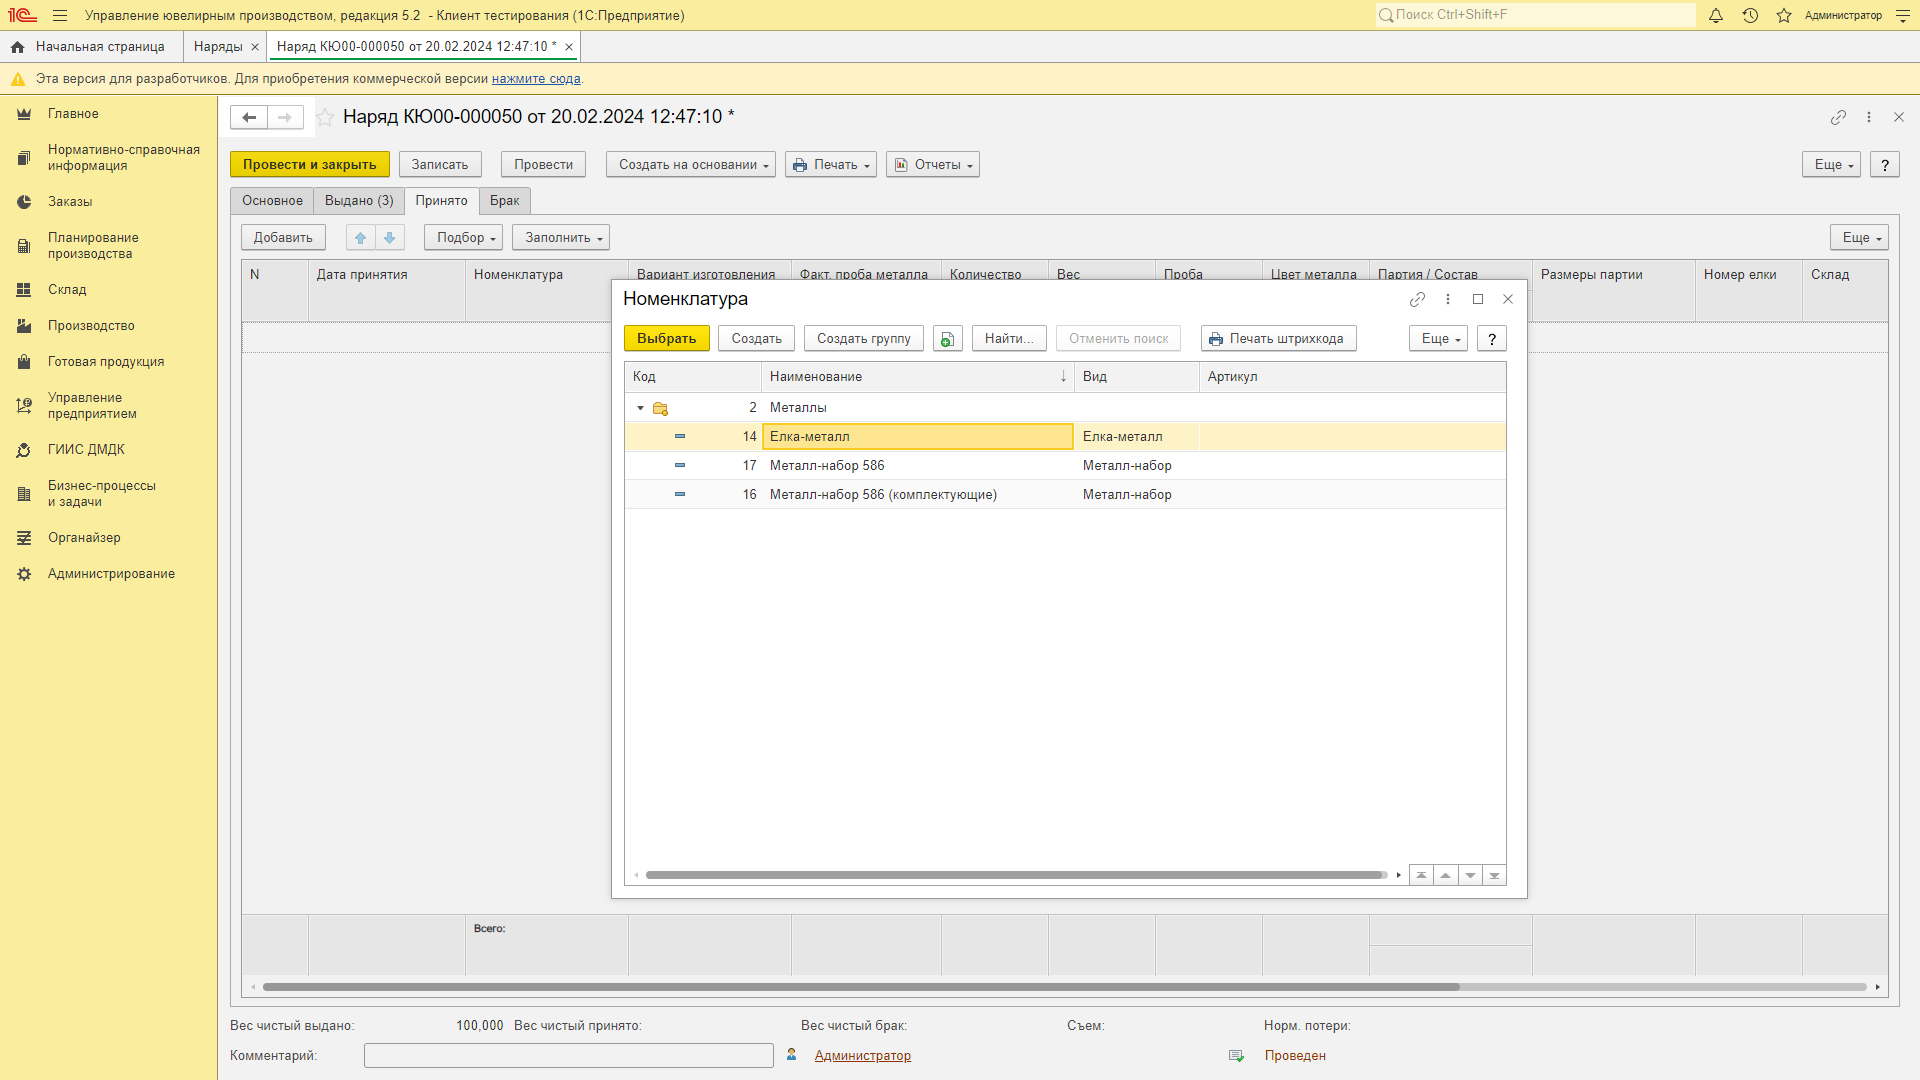Move row down arrow icon
This screenshot has height=1080, width=1920.
(x=390, y=238)
